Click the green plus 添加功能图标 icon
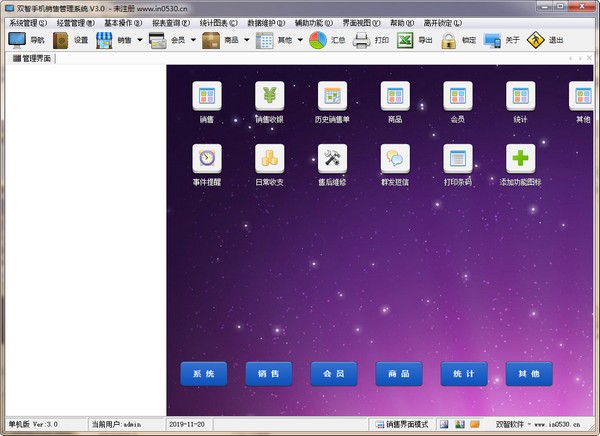 (x=520, y=159)
